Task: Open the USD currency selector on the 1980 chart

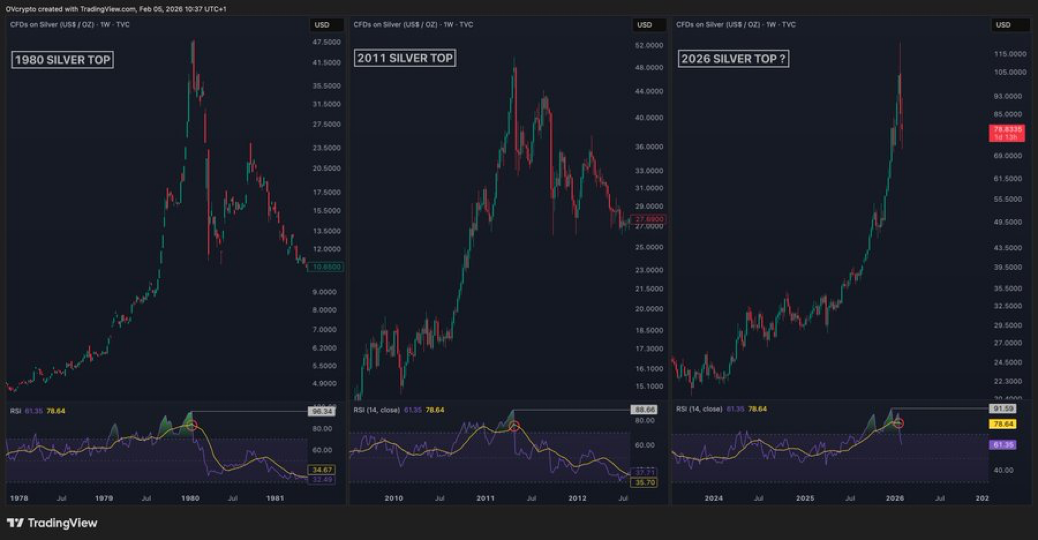Action: pos(326,24)
